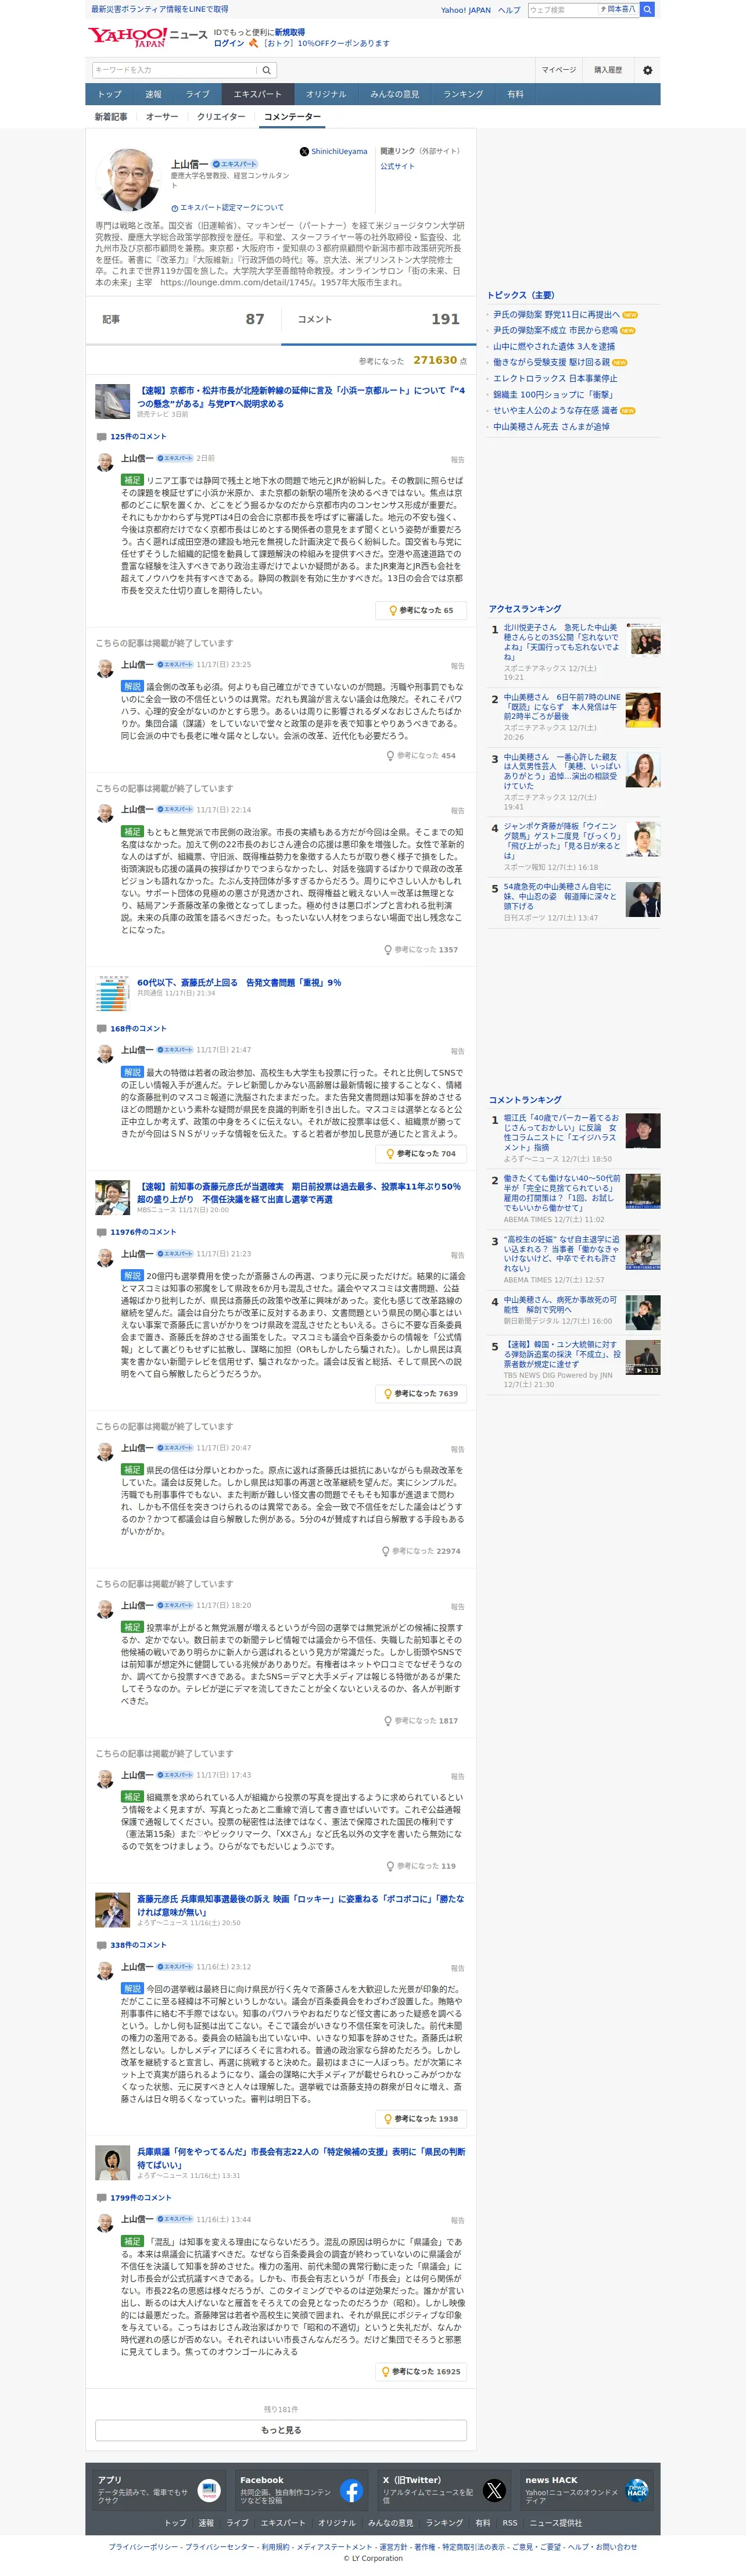The width and height of the screenshot is (746, 2576).
Task: Click the ウェブ検索 input field
Action: coord(562,9)
